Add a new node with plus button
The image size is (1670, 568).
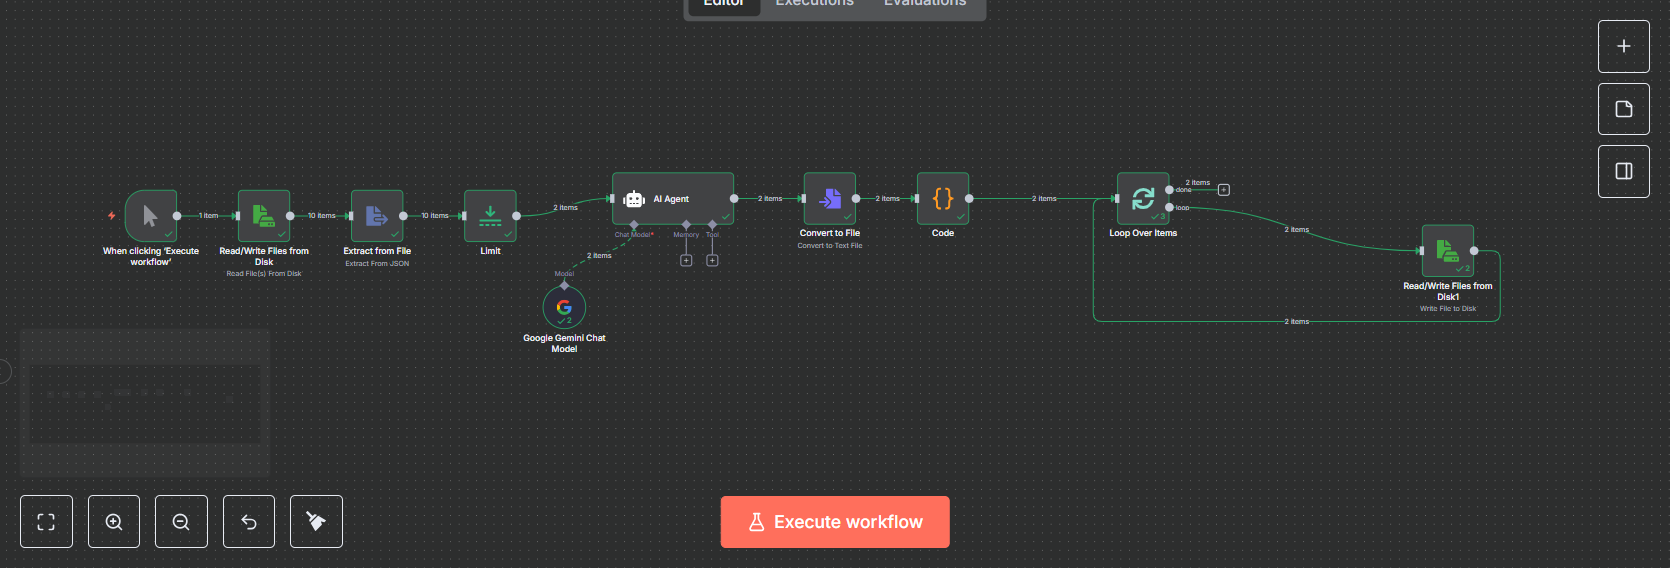[x=1623, y=46]
